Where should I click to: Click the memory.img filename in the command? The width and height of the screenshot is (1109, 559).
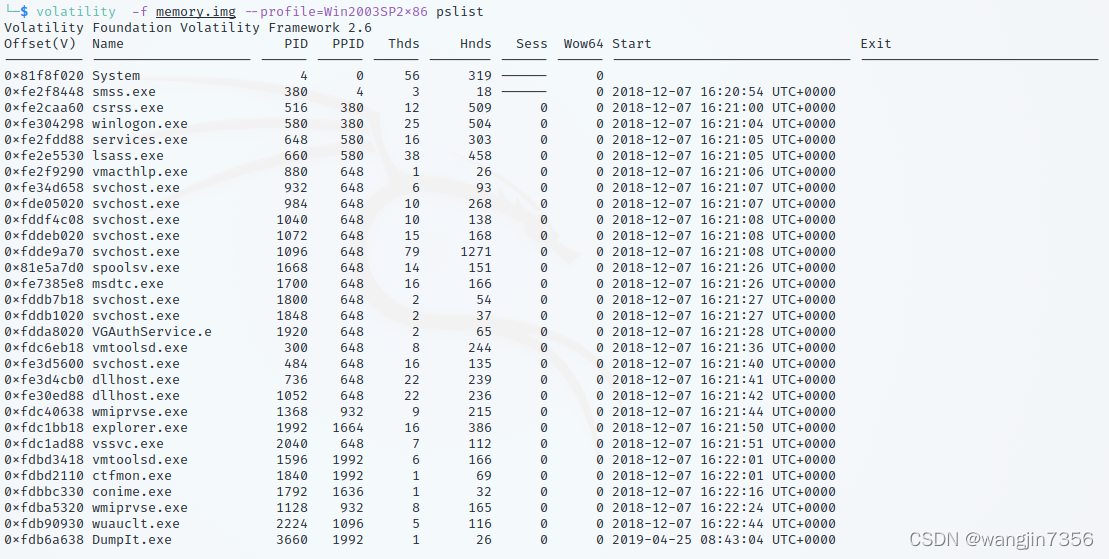(x=195, y=11)
